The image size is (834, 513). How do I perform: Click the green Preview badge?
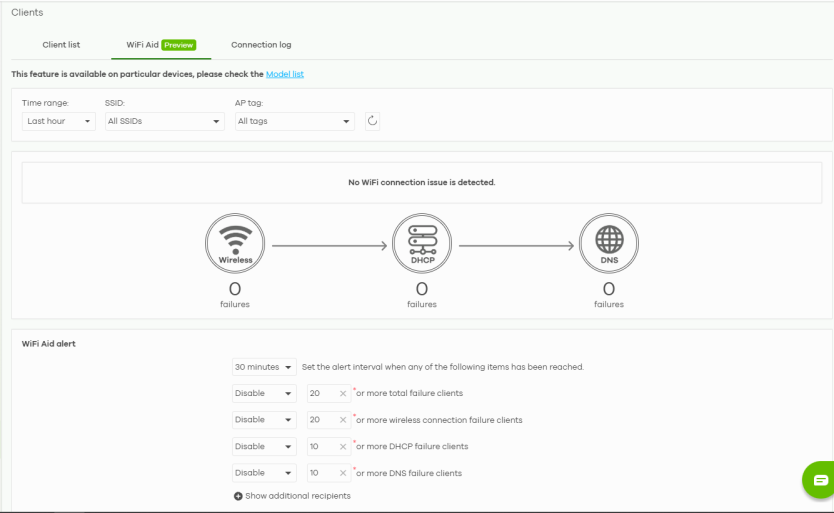[x=179, y=45]
